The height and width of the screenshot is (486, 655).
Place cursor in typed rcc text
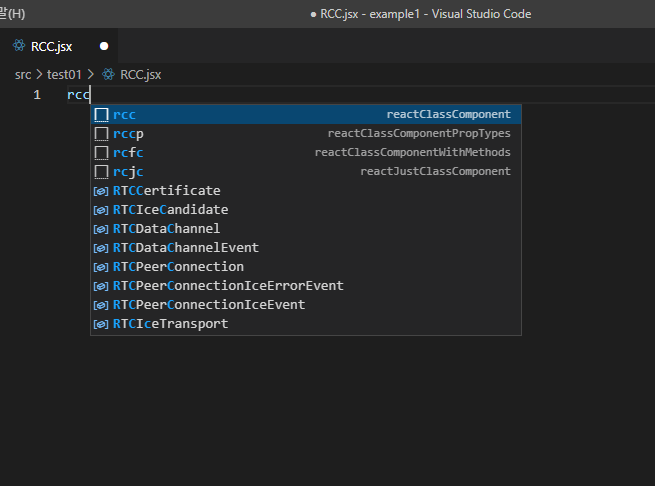pyautogui.click(x=79, y=95)
